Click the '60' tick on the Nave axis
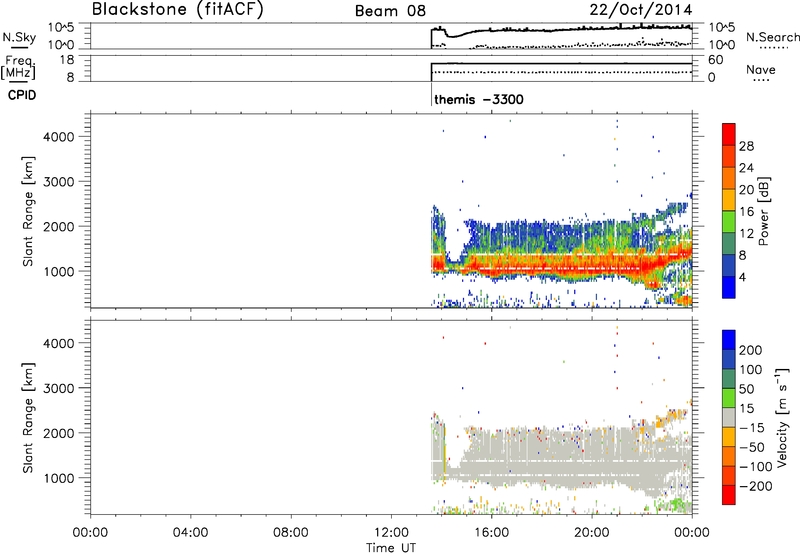Image resolution: width=800 pixels, height=554 pixels. [x=715, y=60]
